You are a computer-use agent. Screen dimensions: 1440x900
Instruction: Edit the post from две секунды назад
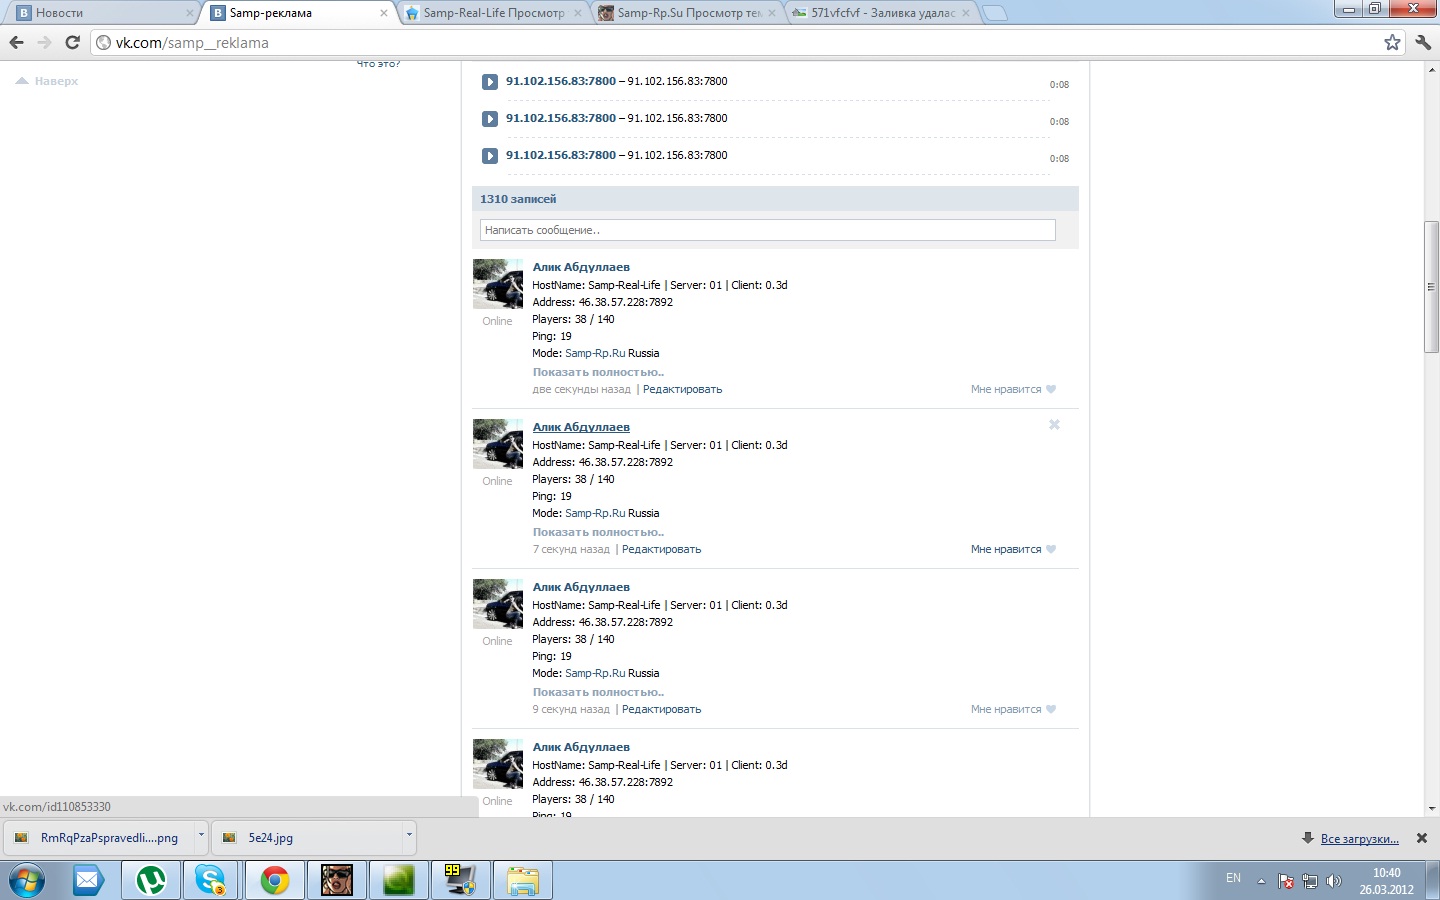682,389
